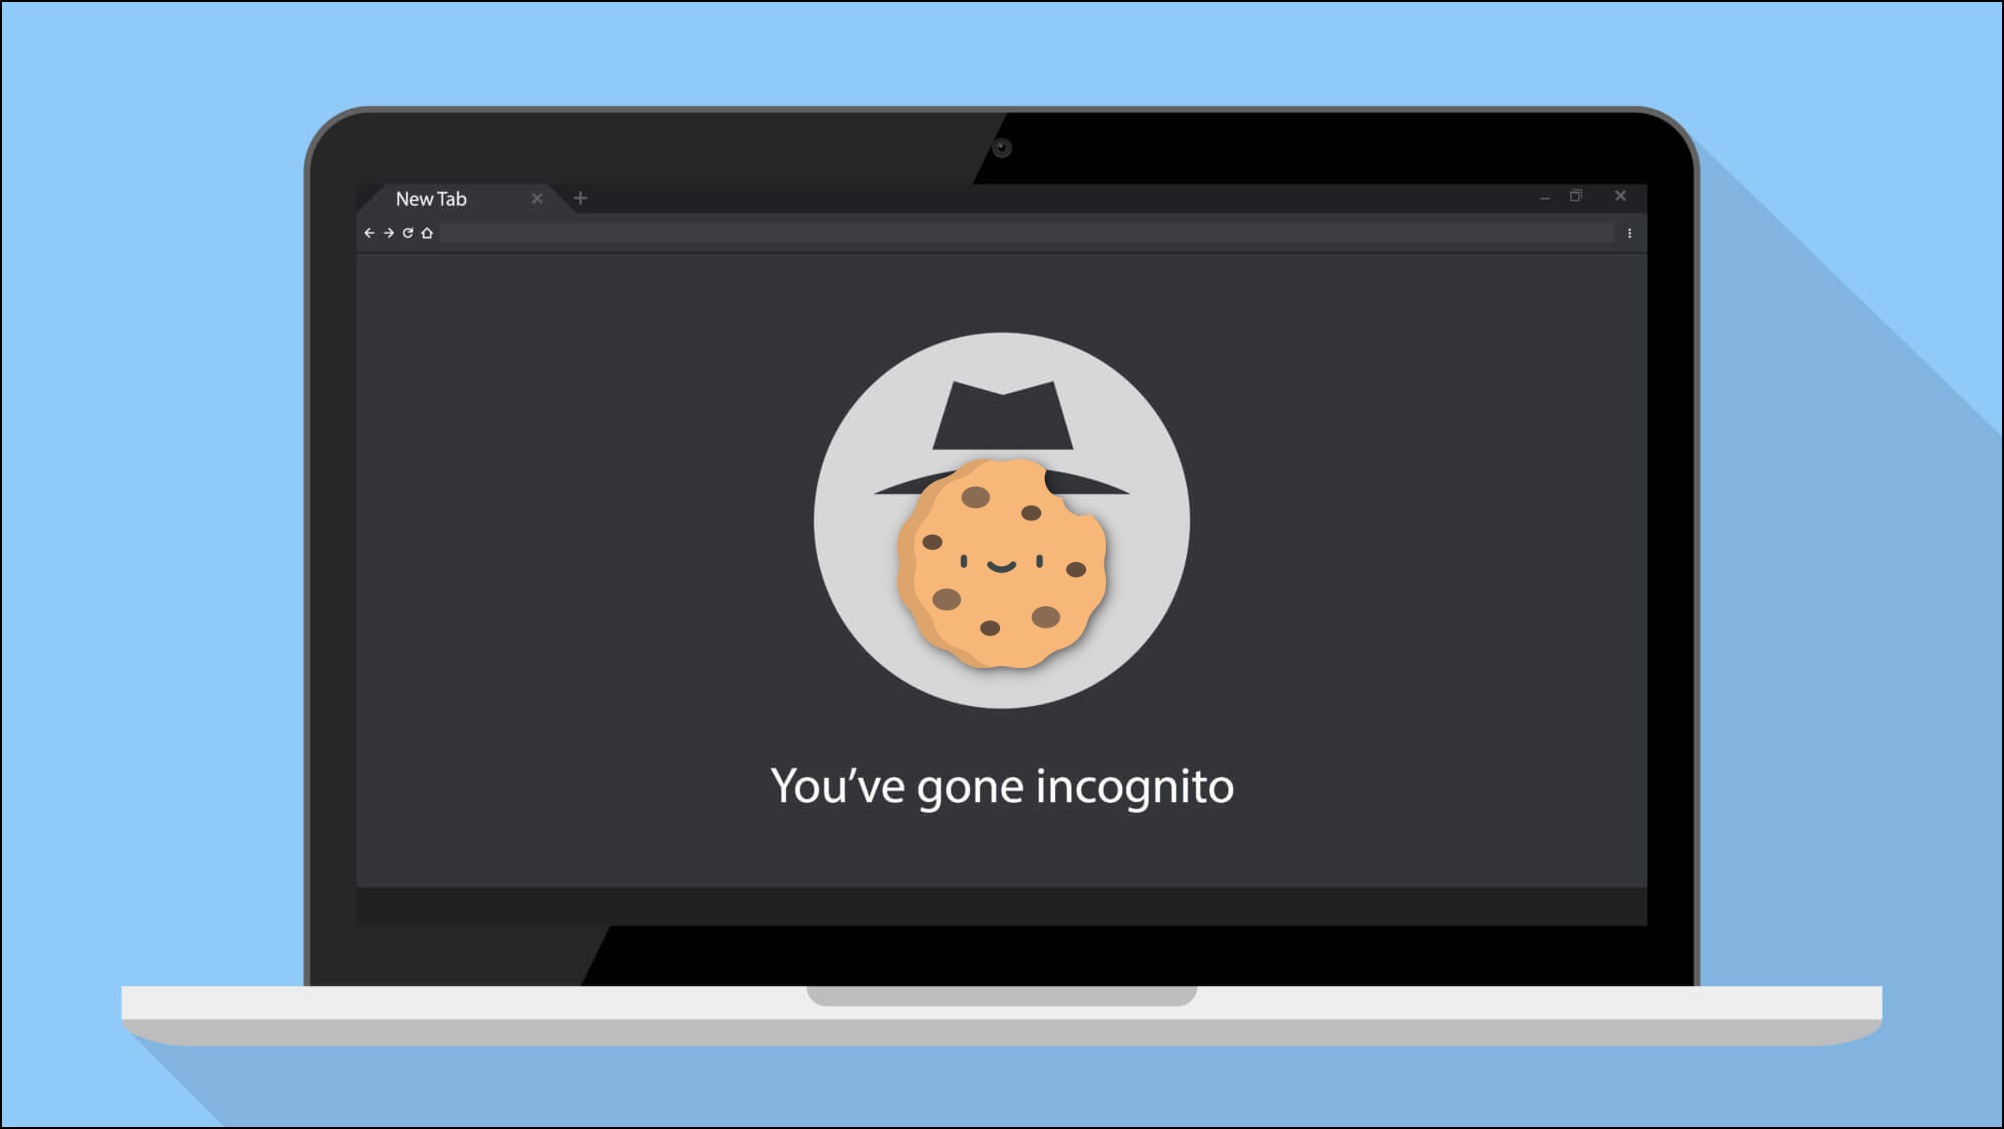
Task: Click the Chrome menu three-dot icon
Action: (x=1628, y=233)
